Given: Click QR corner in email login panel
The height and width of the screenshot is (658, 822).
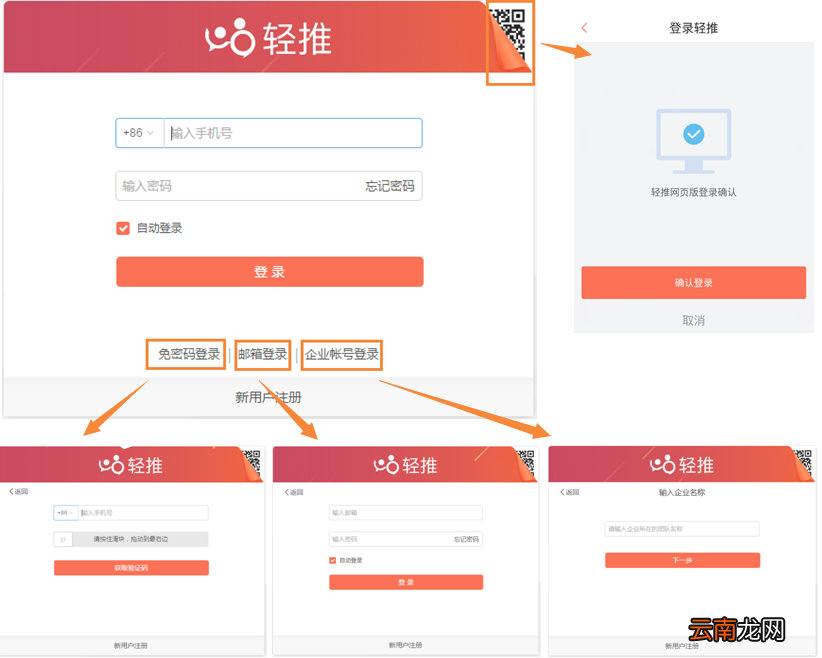Looking at the screenshot, I should pos(526,465).
